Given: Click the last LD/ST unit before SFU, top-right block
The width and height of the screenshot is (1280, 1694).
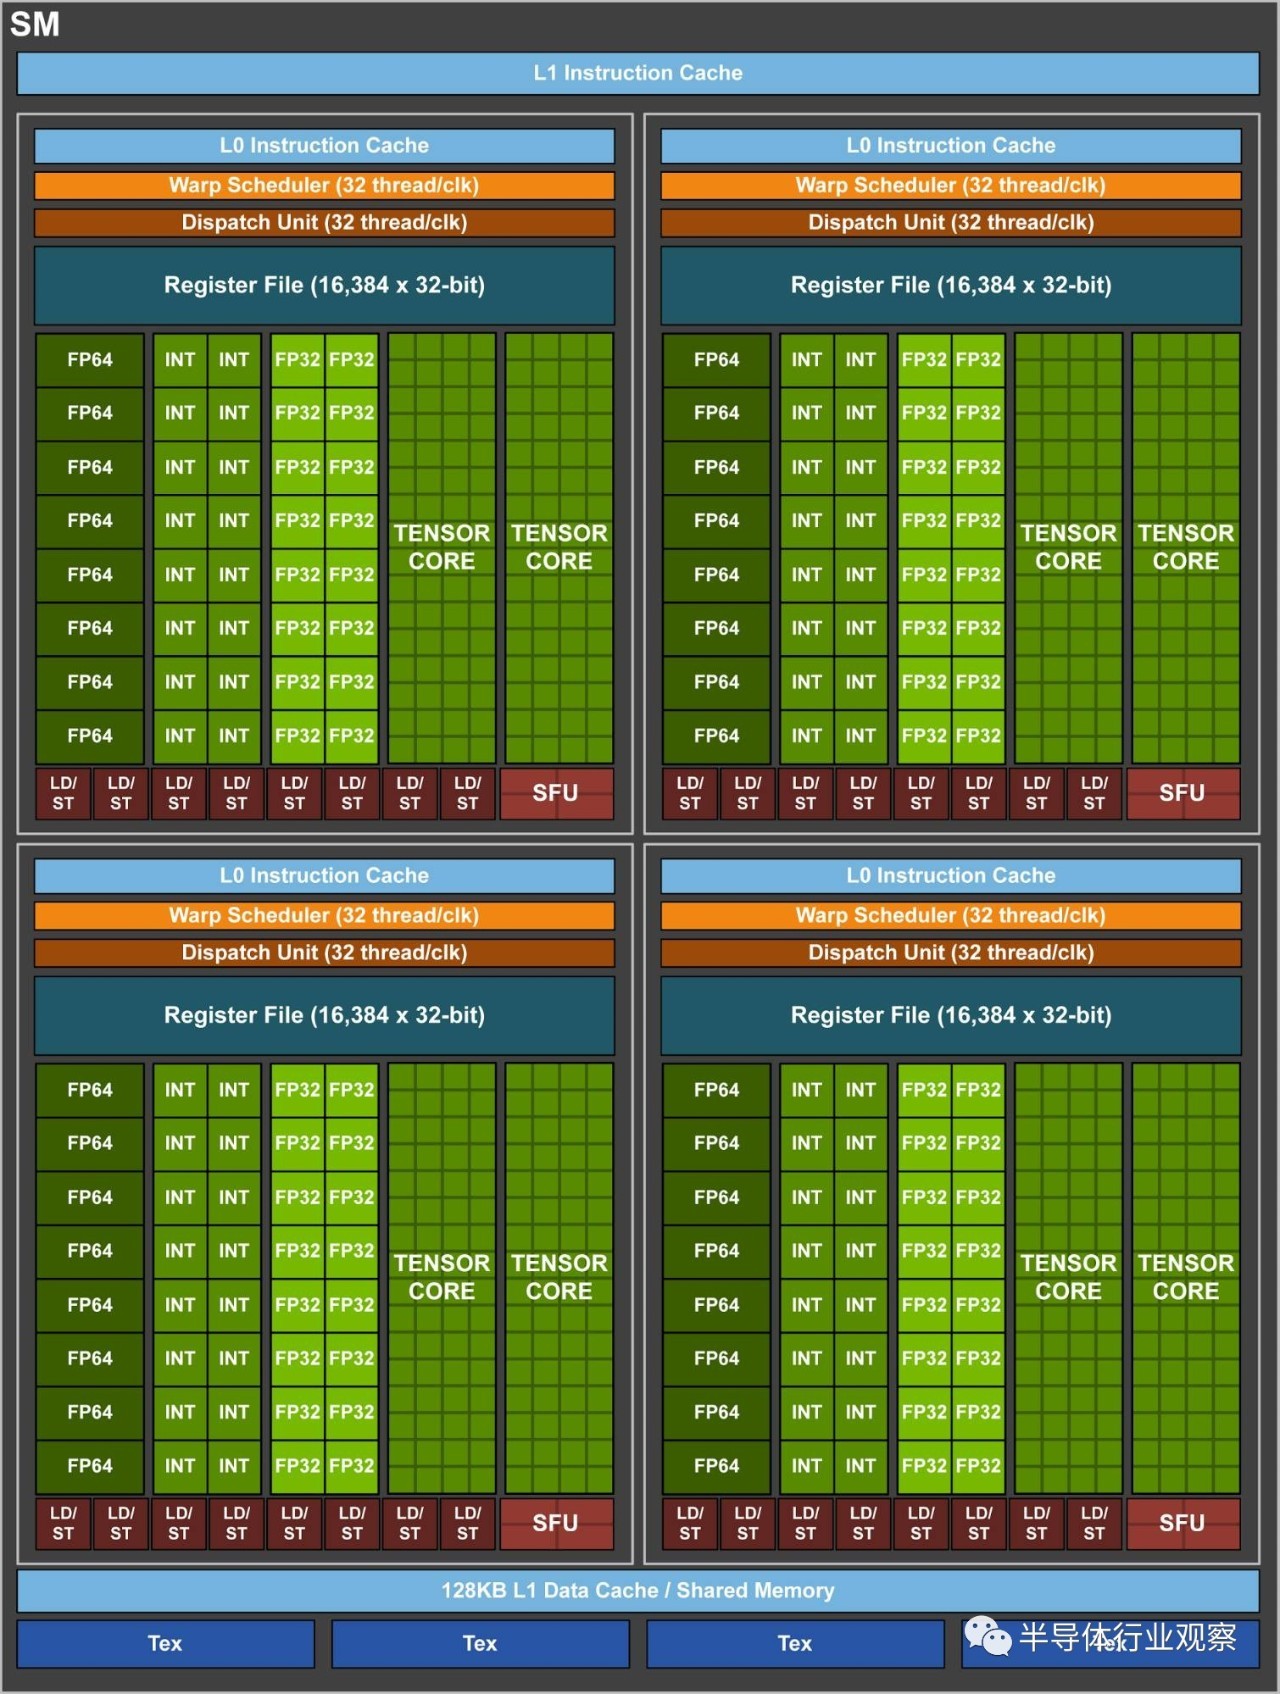Looking at the screenshot, I should (1095, 794).
